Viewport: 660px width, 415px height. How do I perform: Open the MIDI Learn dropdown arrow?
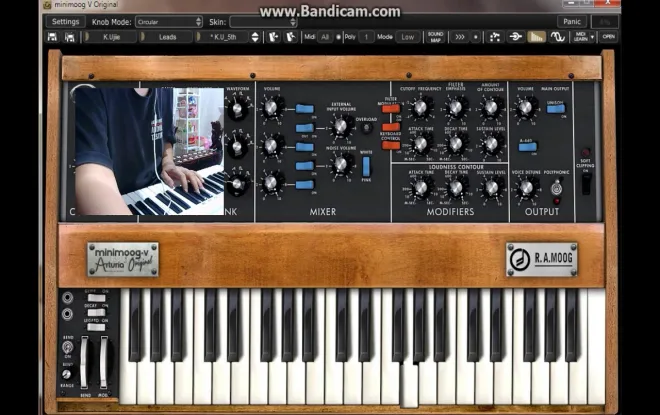[592, 37]
